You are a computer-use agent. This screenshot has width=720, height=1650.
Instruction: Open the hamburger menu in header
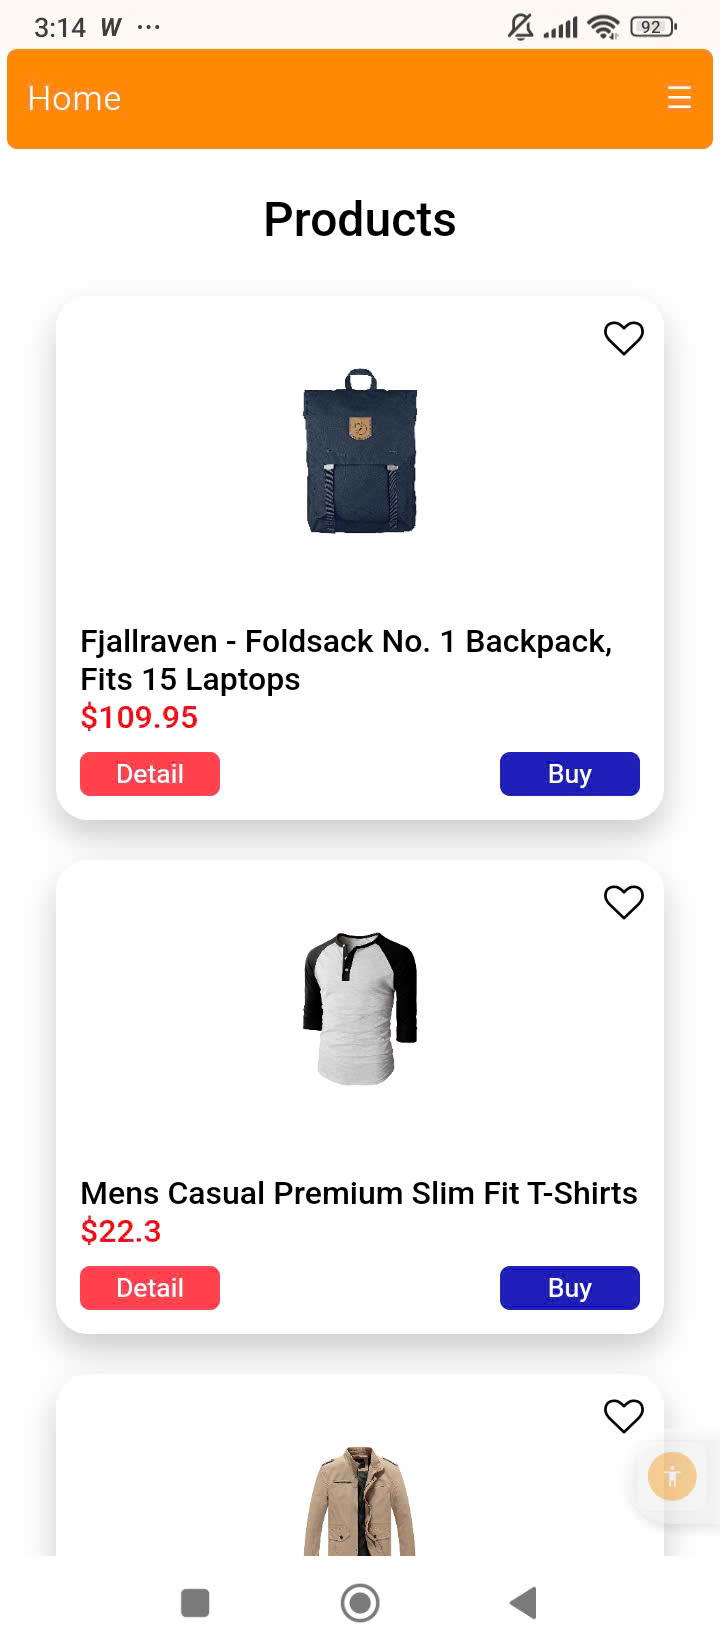pyautogui.click(x=679, y=98)
